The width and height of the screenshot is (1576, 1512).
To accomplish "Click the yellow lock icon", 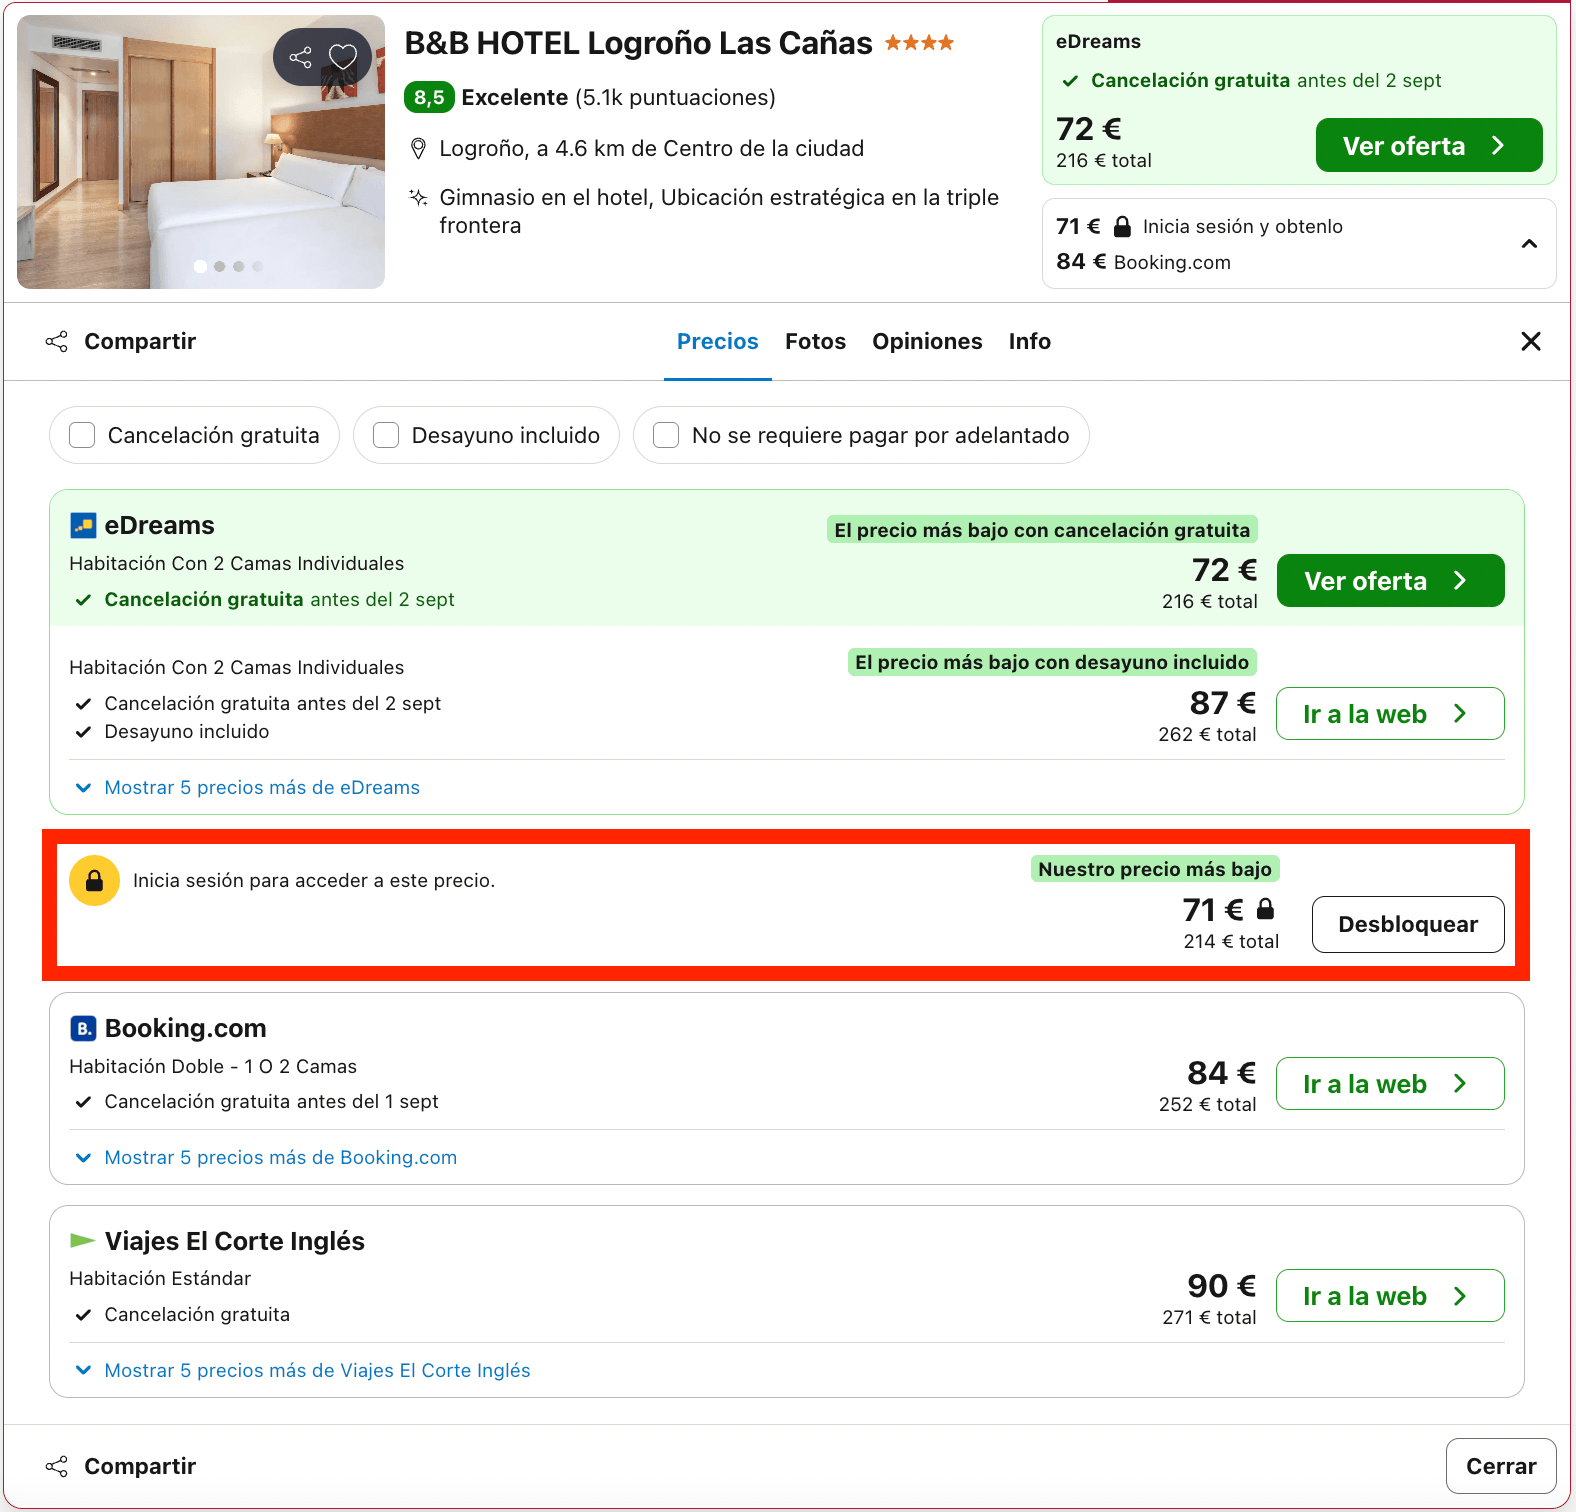I will tap(94, 881).
